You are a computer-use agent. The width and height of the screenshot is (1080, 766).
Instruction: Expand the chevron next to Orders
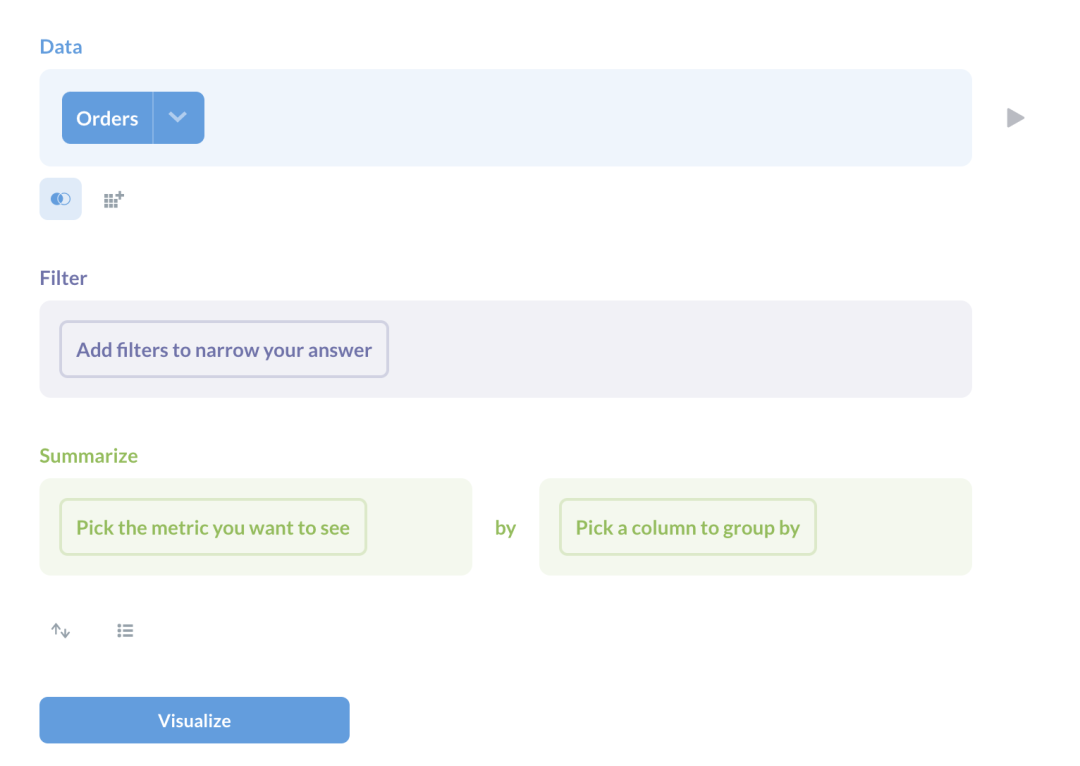(x=178, y=118)
